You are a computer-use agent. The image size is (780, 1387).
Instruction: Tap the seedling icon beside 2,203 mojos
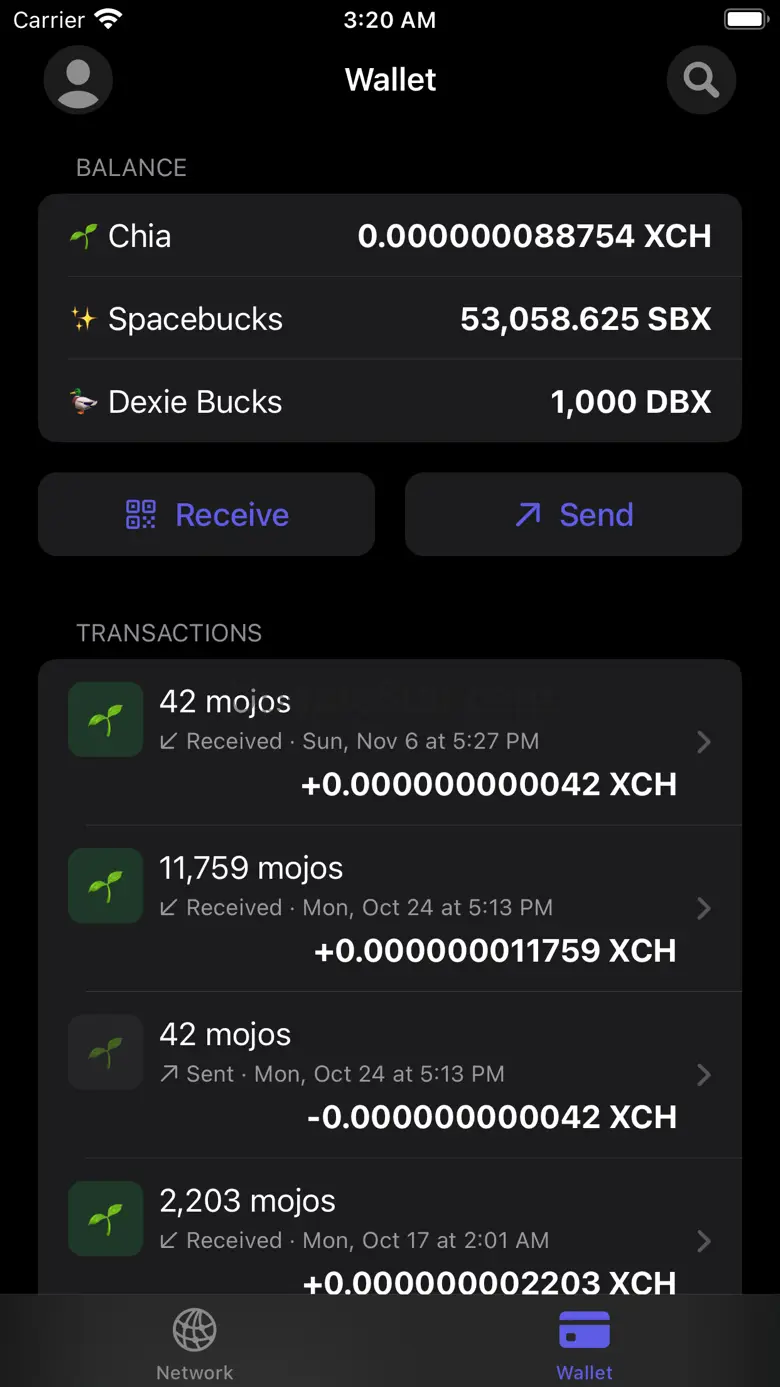pos(105,1218)
